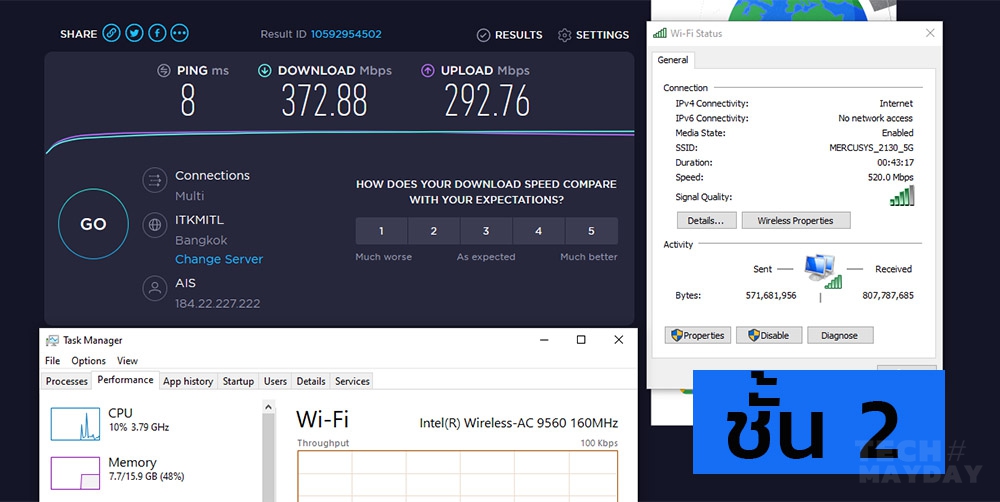The image size is (1000, 502).
Task: Rate download speed as 1 Much worse
Action: click(381, 231)
